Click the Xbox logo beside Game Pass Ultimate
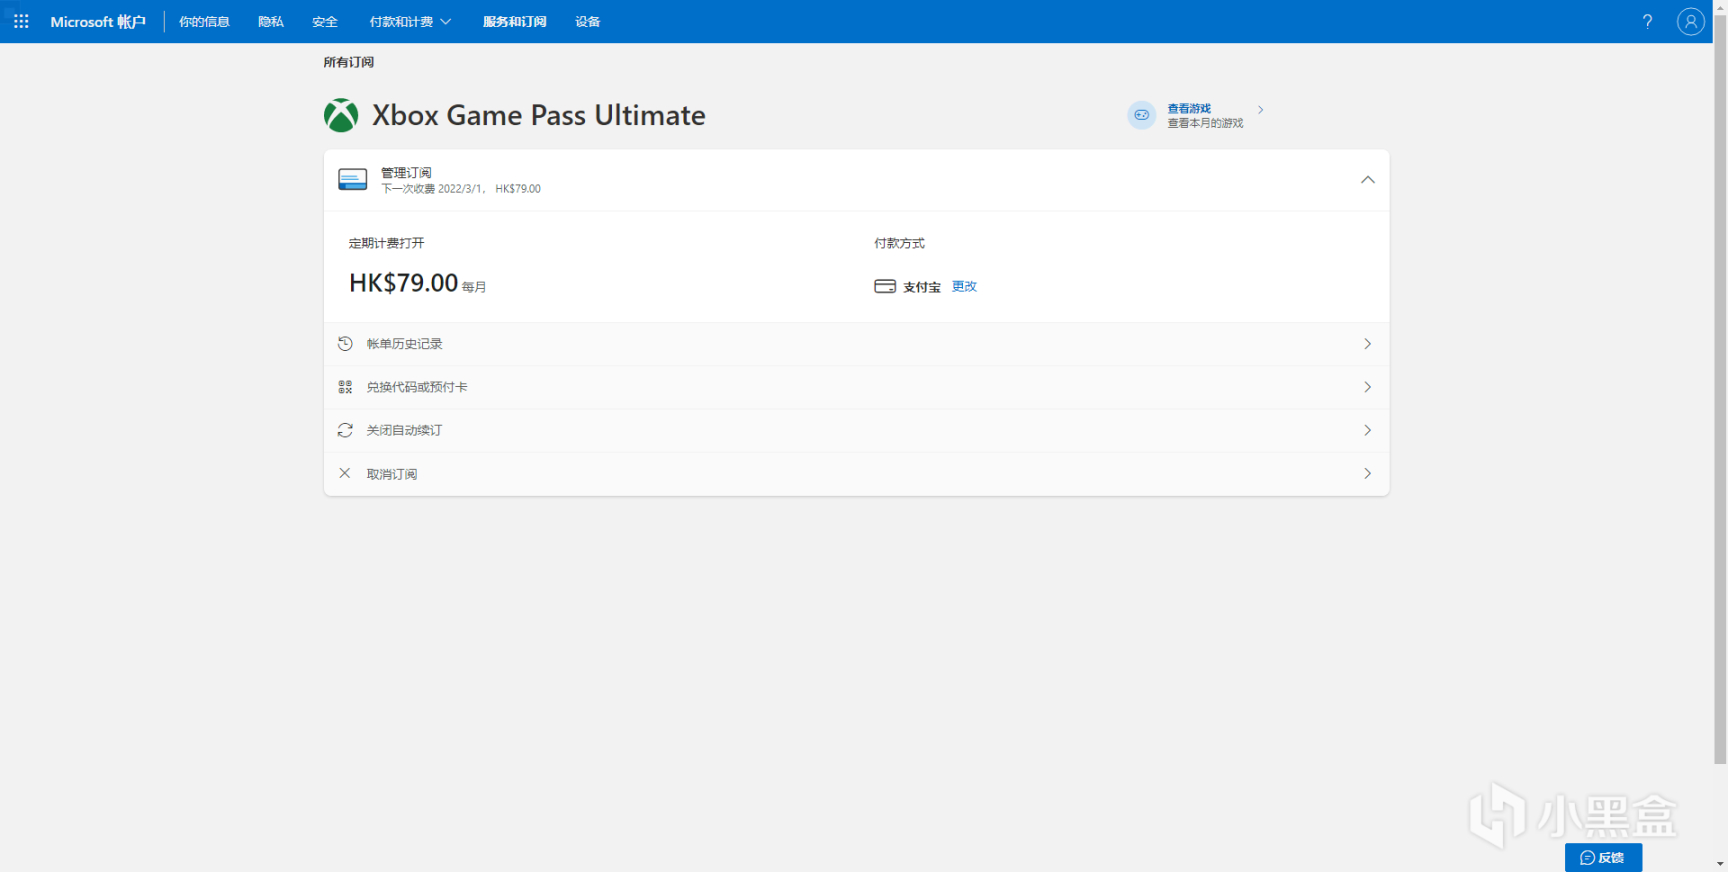 point(341,115)
